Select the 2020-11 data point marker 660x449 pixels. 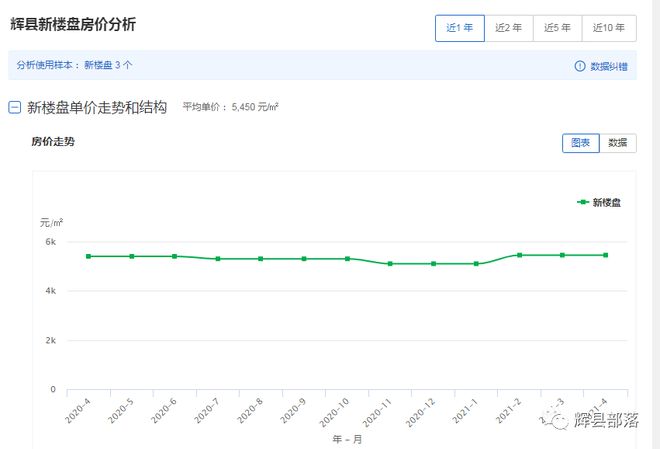click(x=390, y=264)
